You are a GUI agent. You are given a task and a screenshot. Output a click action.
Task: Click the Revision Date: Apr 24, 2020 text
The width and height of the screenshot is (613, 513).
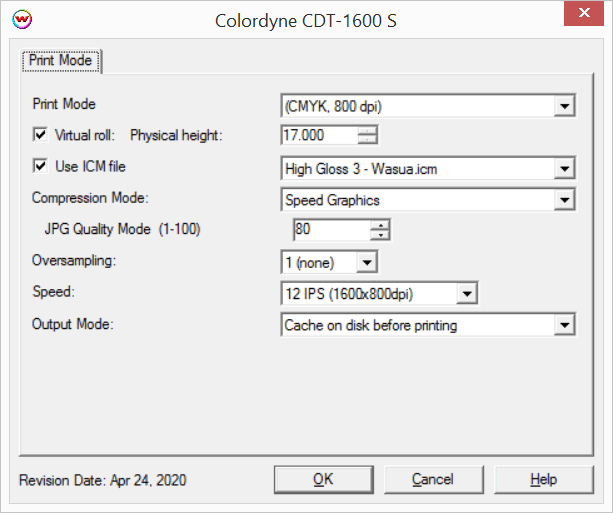[x=103, y=480]
